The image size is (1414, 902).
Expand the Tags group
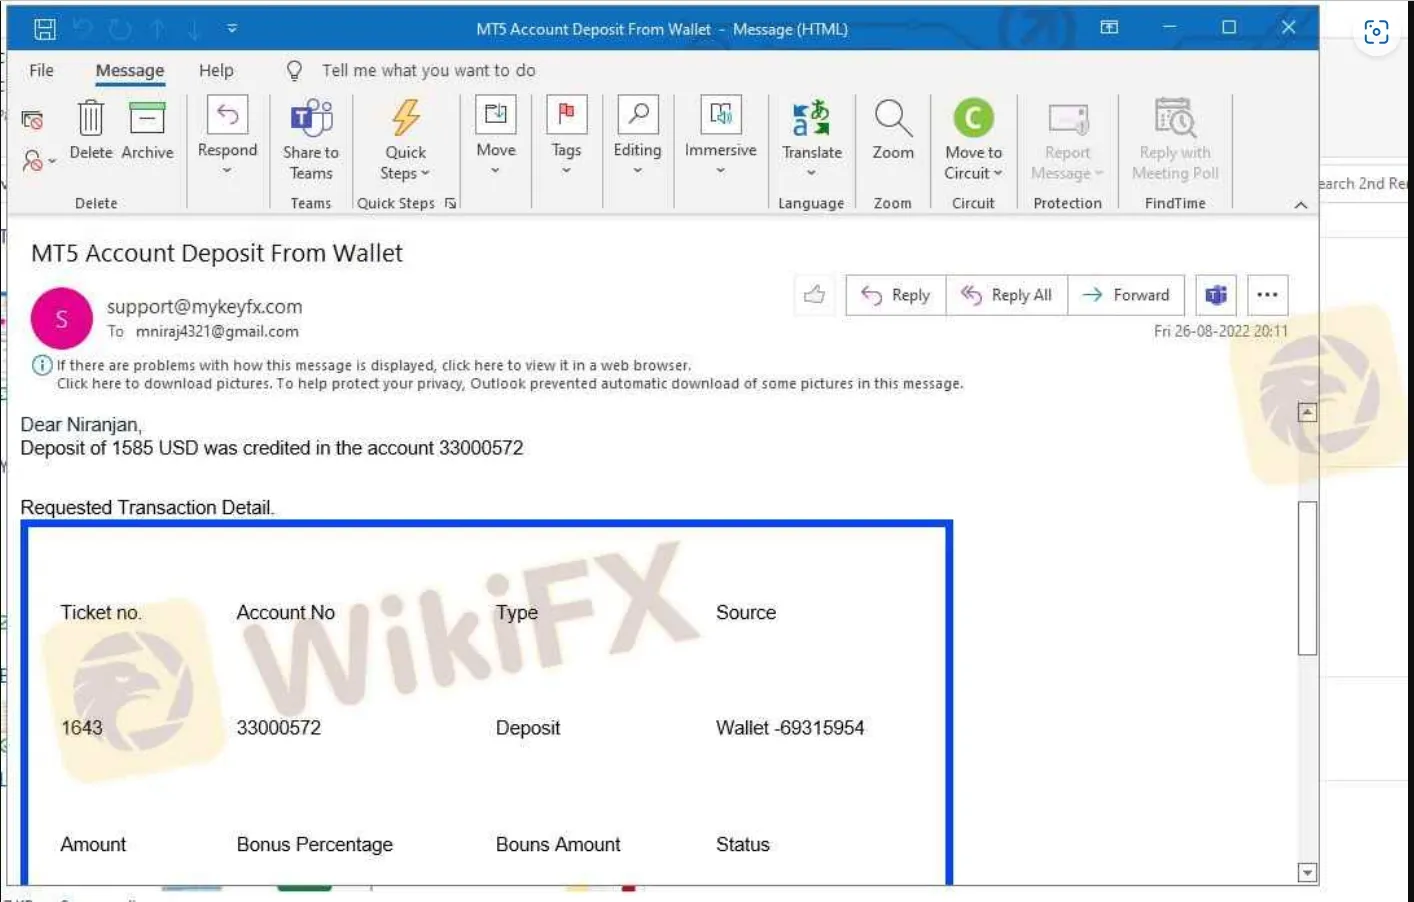click(566, 137)
